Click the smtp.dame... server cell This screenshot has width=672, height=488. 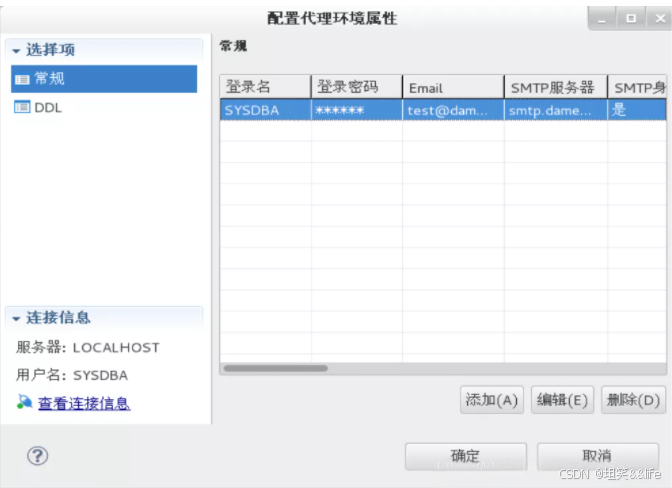(556, 110)
